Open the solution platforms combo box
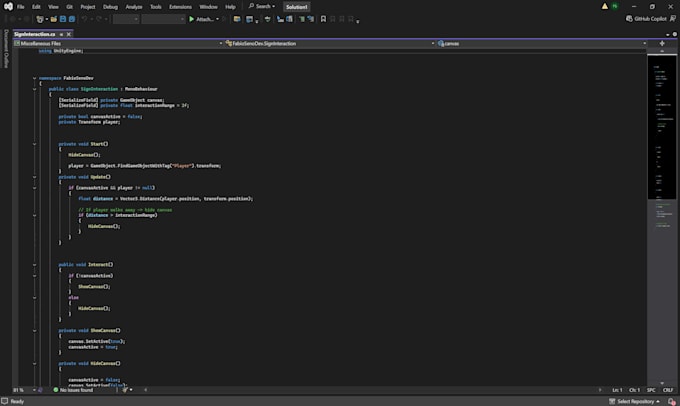Screen dimensions: 680x406 tap(163, 19)
